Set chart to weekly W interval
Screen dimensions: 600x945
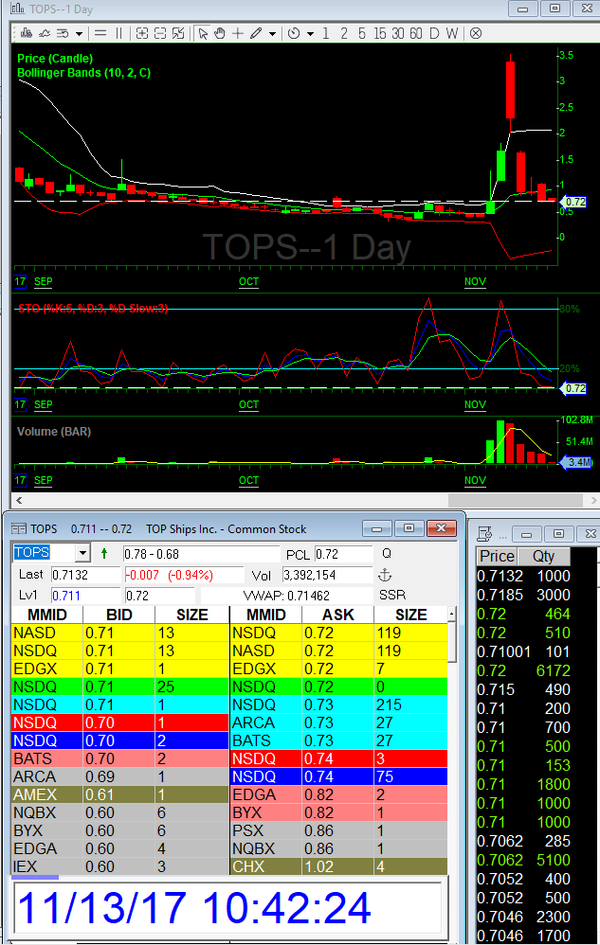[452, 33]
